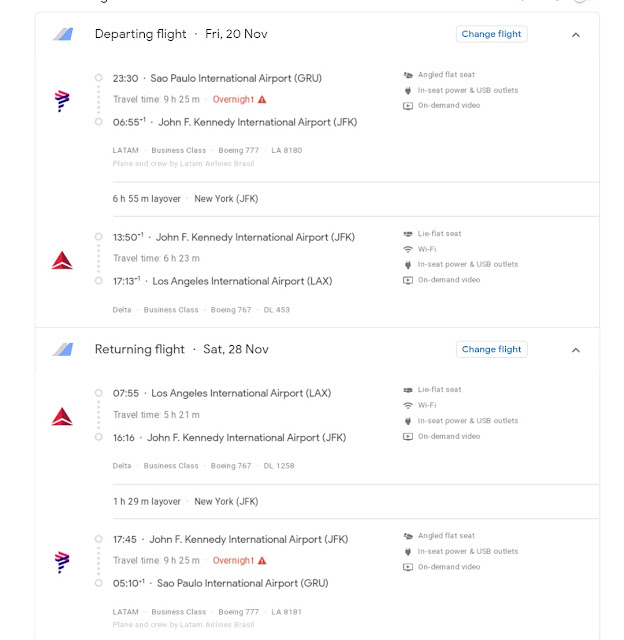Click the Delta logo on flight DL 1258

tap(62, 416)
